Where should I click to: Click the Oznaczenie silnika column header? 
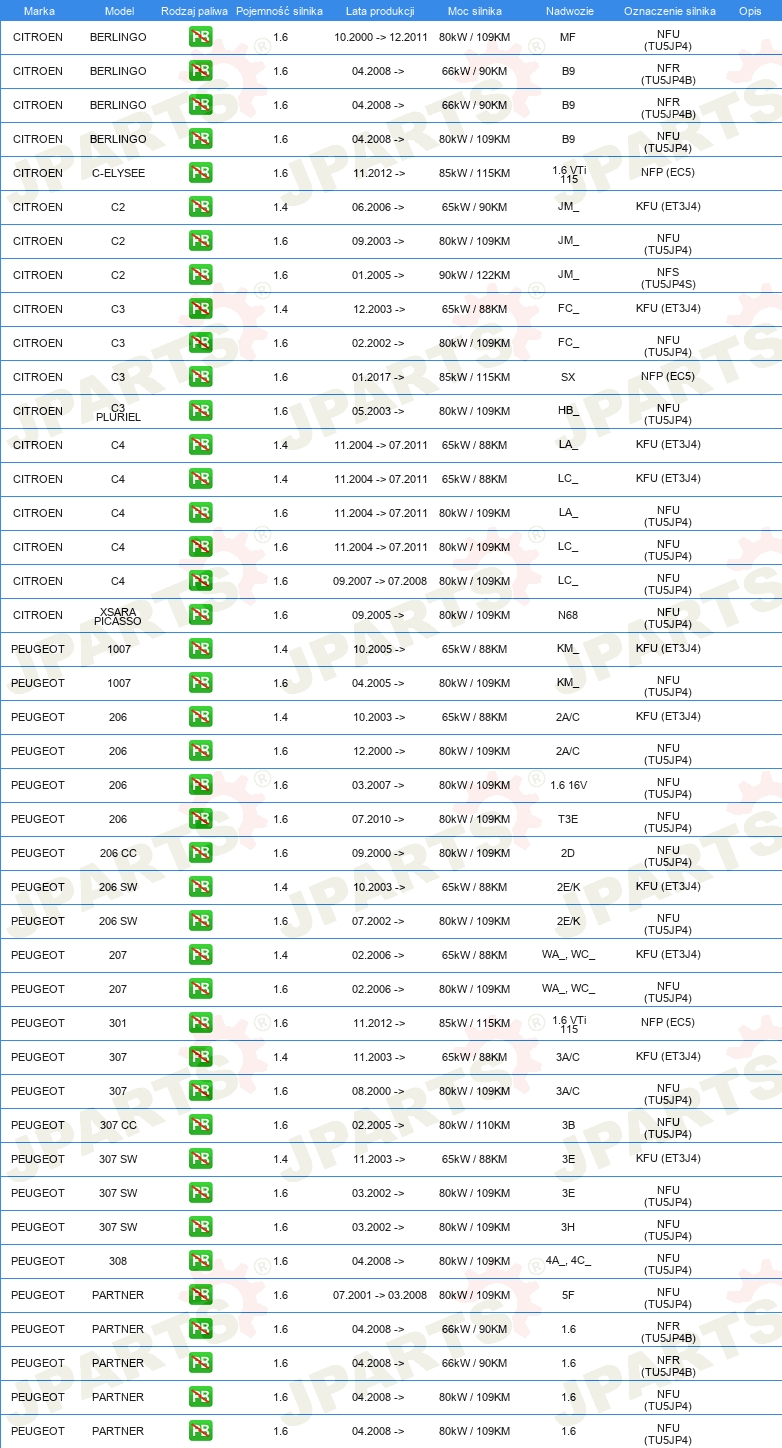[x=669, y=11]
